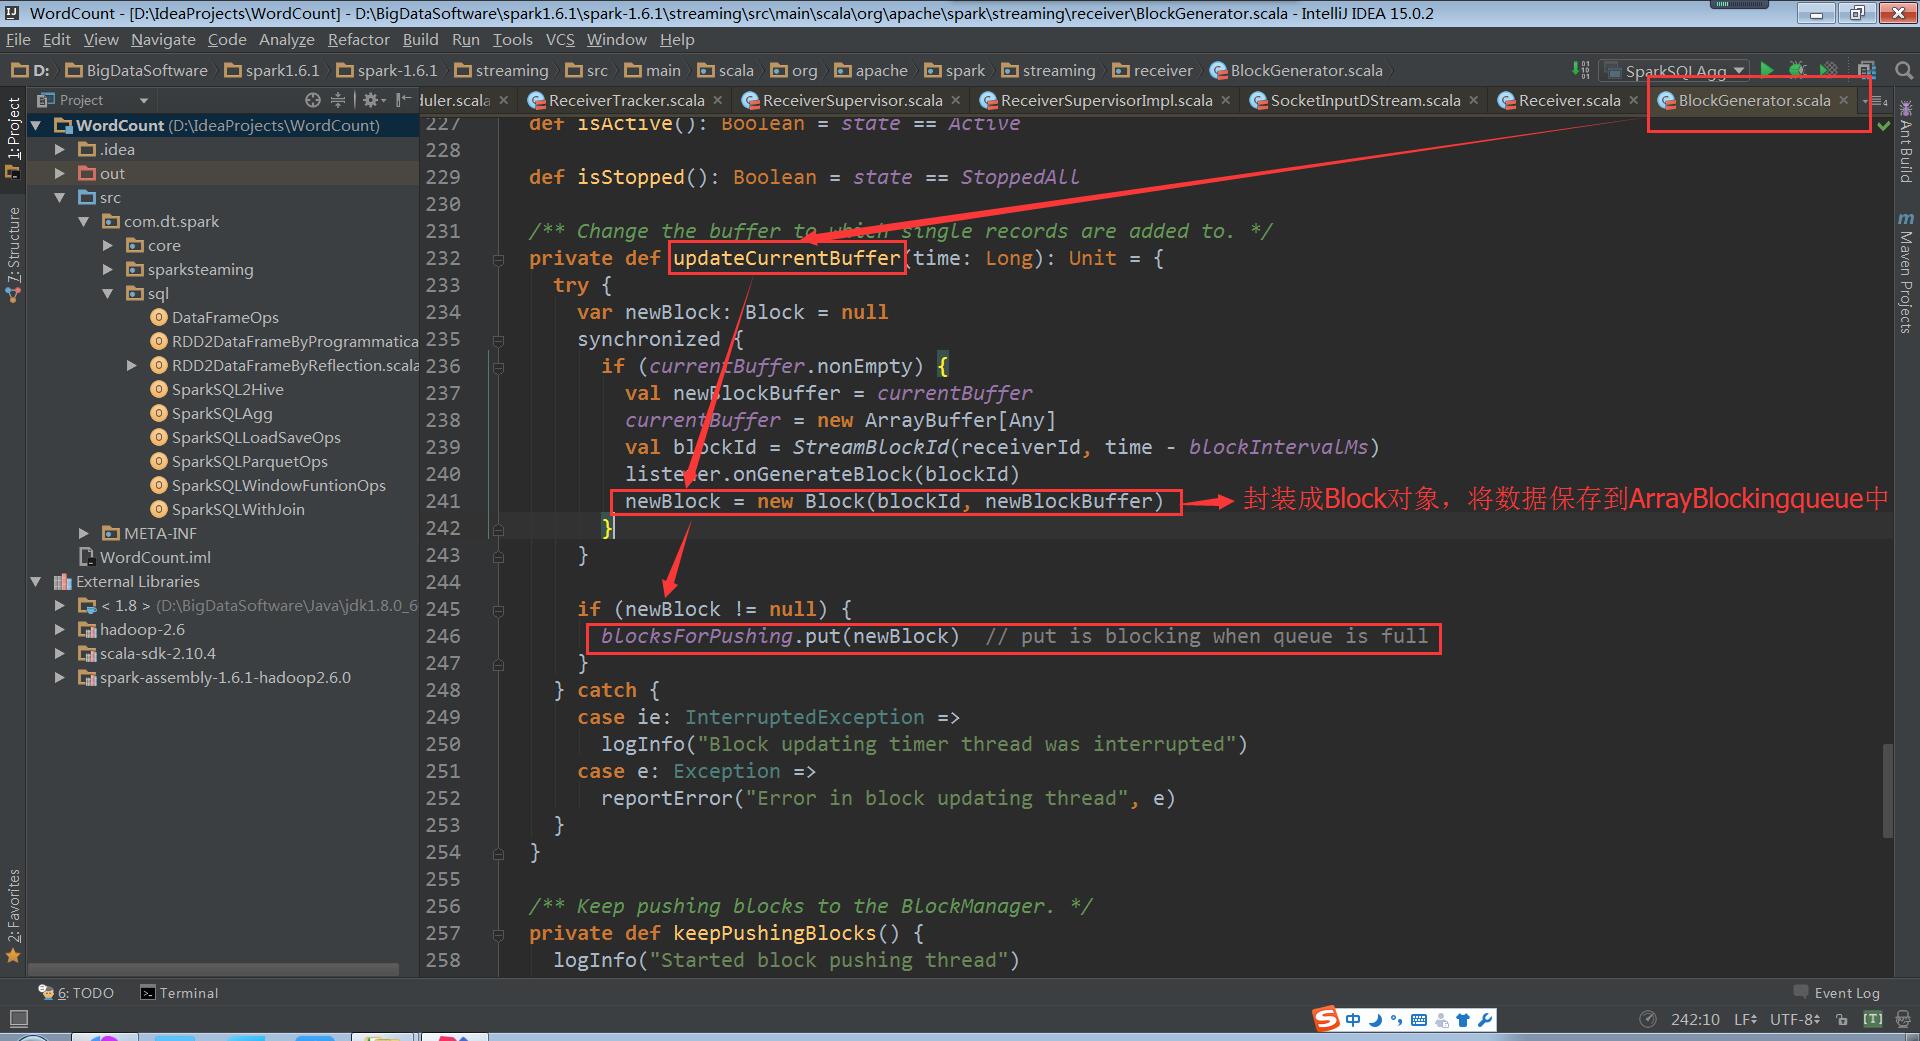Toggle Chinese/English input mode
The image size is (1920, 1041).
[x=1353, y=1020]
